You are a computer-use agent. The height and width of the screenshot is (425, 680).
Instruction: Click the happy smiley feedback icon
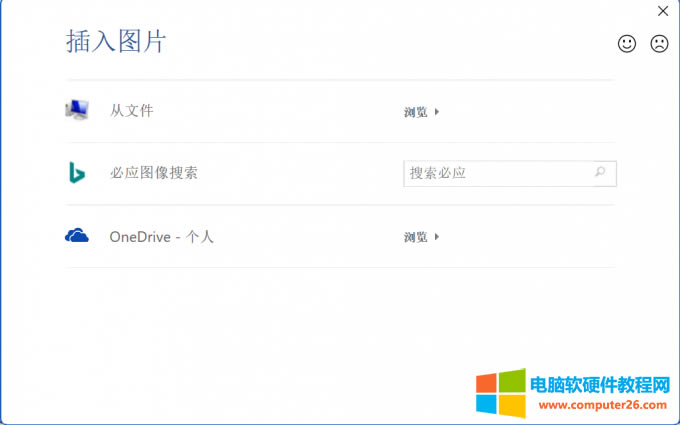coord(627,44)
